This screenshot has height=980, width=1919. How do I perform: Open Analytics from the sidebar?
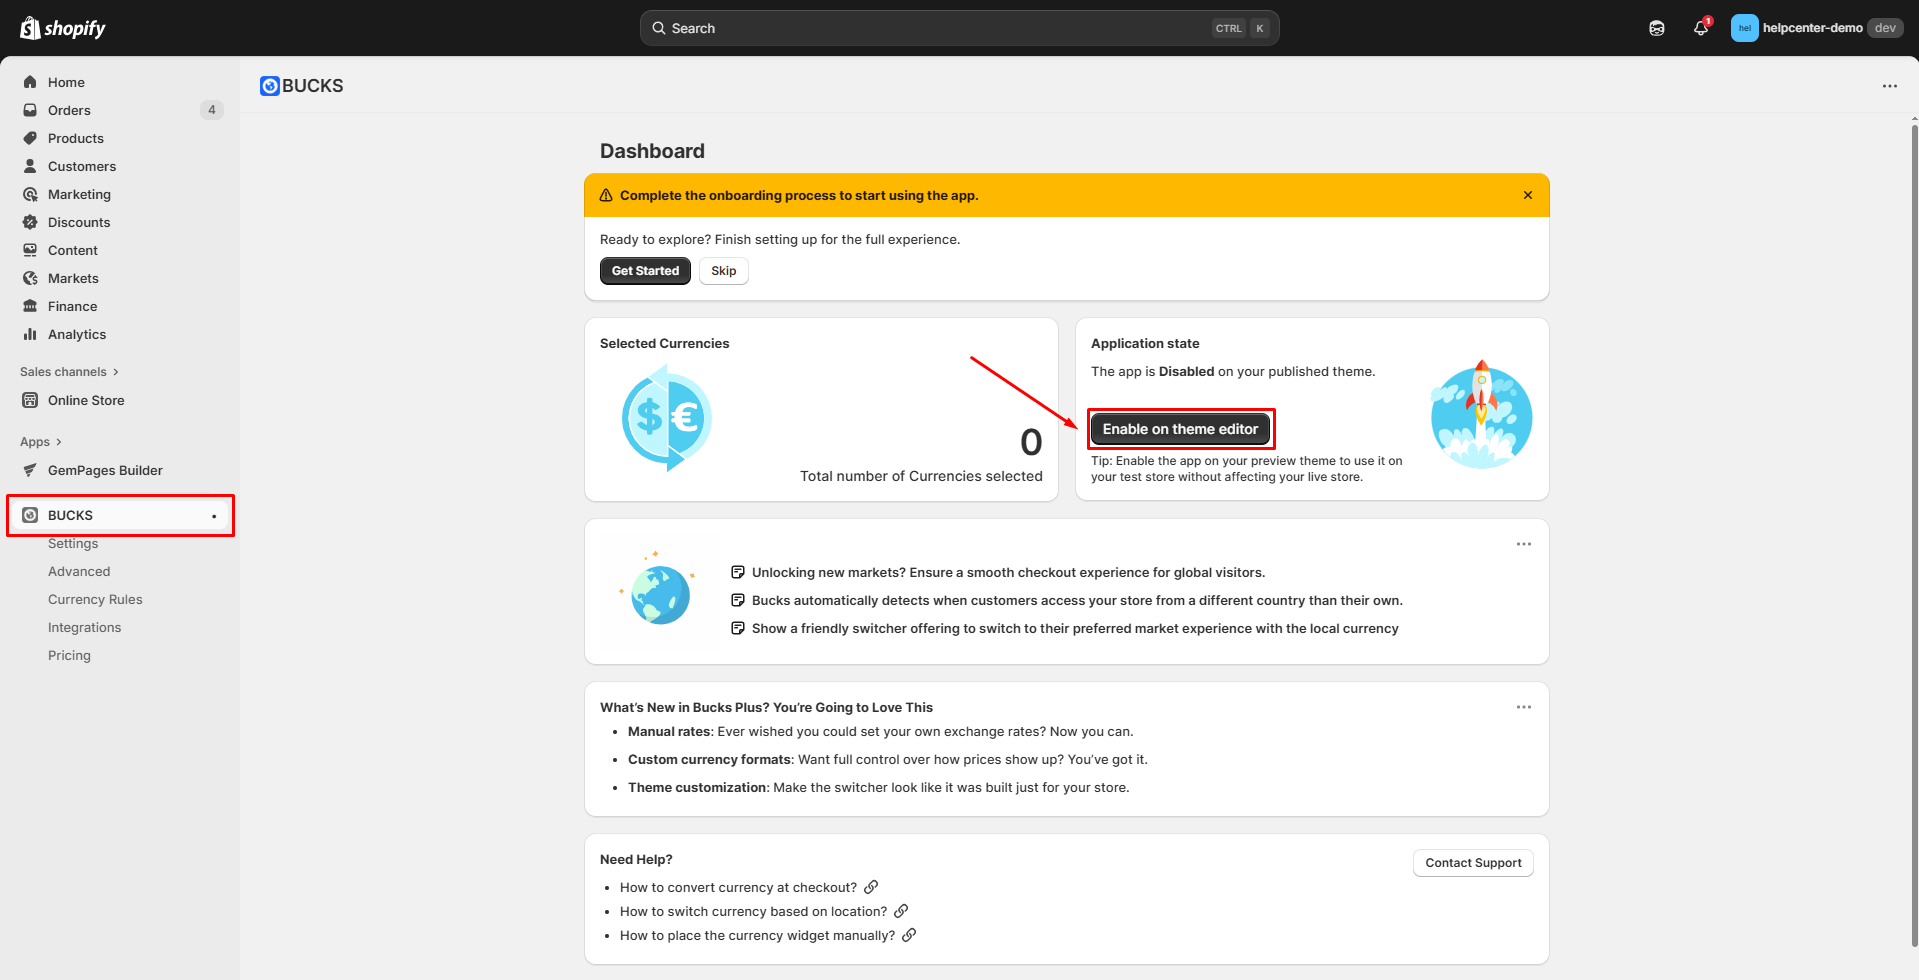[77, 334]
